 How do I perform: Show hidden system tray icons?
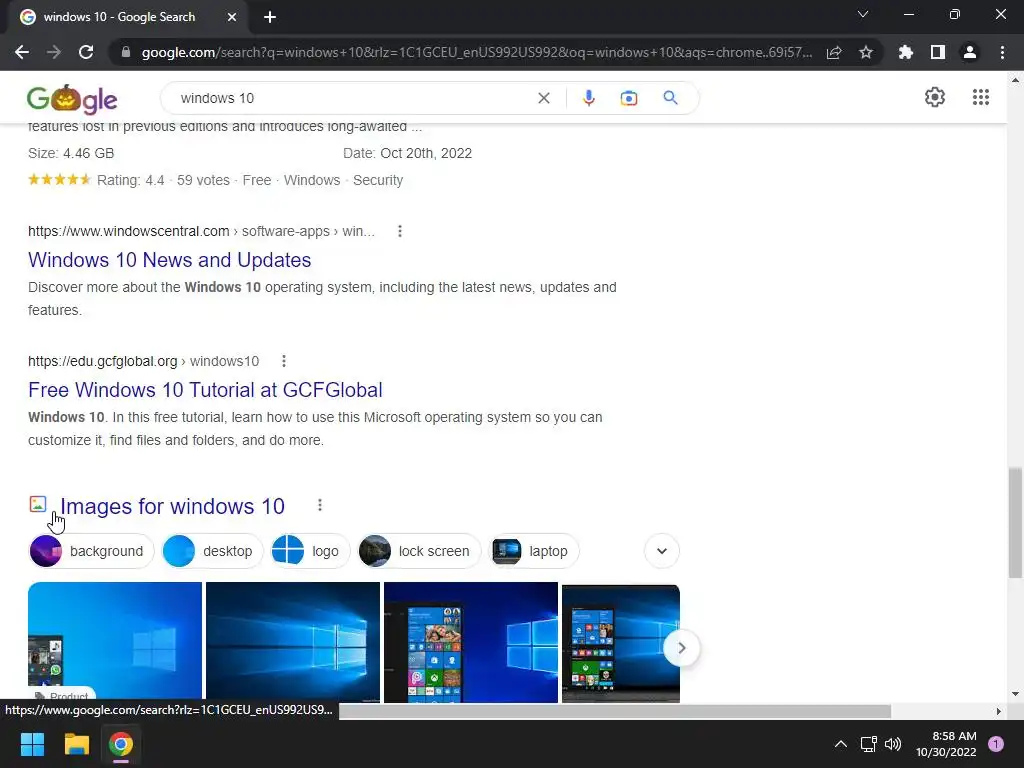[840, 744]
